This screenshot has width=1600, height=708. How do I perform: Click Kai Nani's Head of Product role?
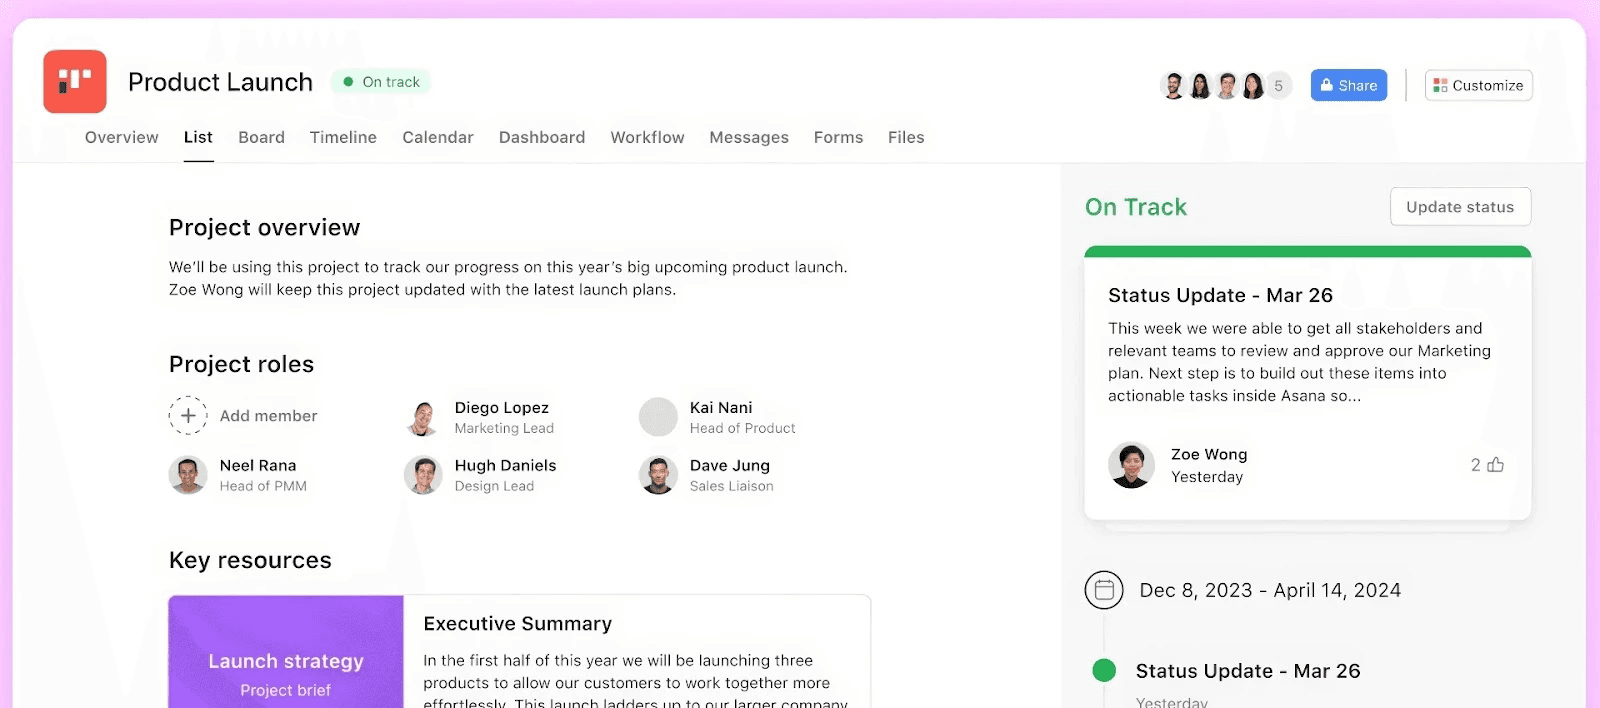point(742,428)
